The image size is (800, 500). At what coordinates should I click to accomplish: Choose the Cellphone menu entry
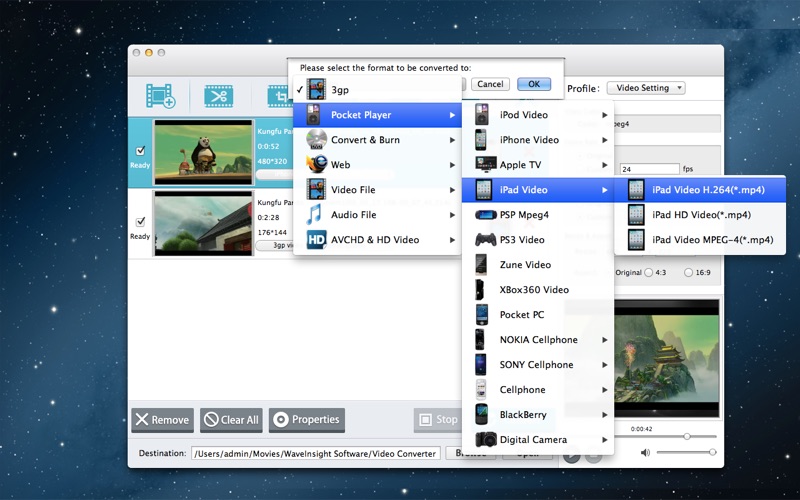point(538,389)
